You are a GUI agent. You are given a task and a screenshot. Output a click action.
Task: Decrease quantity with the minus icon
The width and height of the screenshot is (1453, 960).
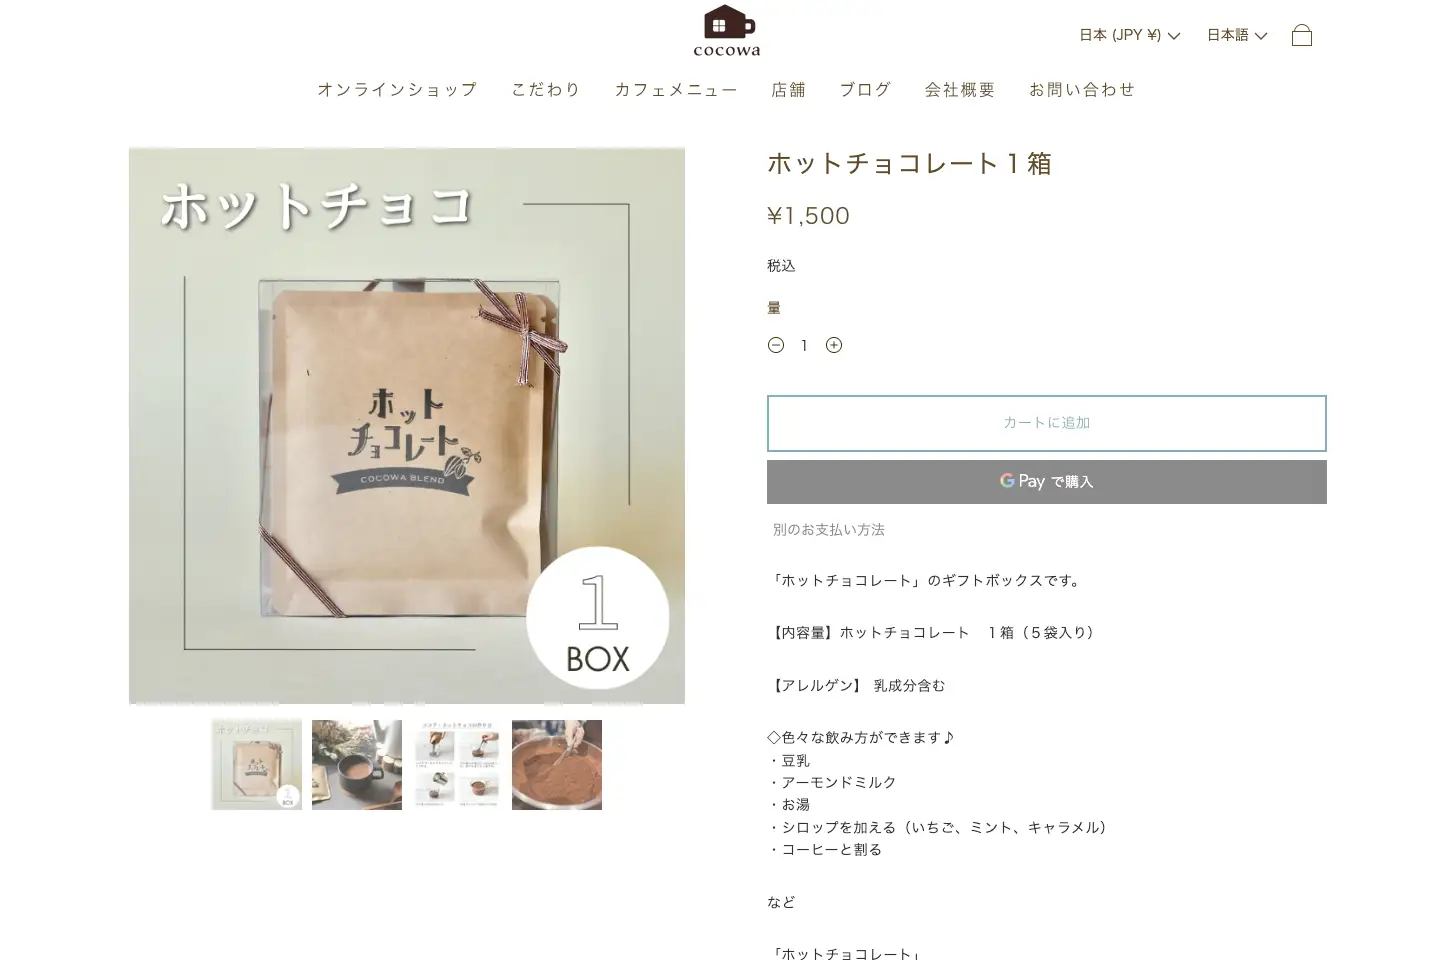776,345
